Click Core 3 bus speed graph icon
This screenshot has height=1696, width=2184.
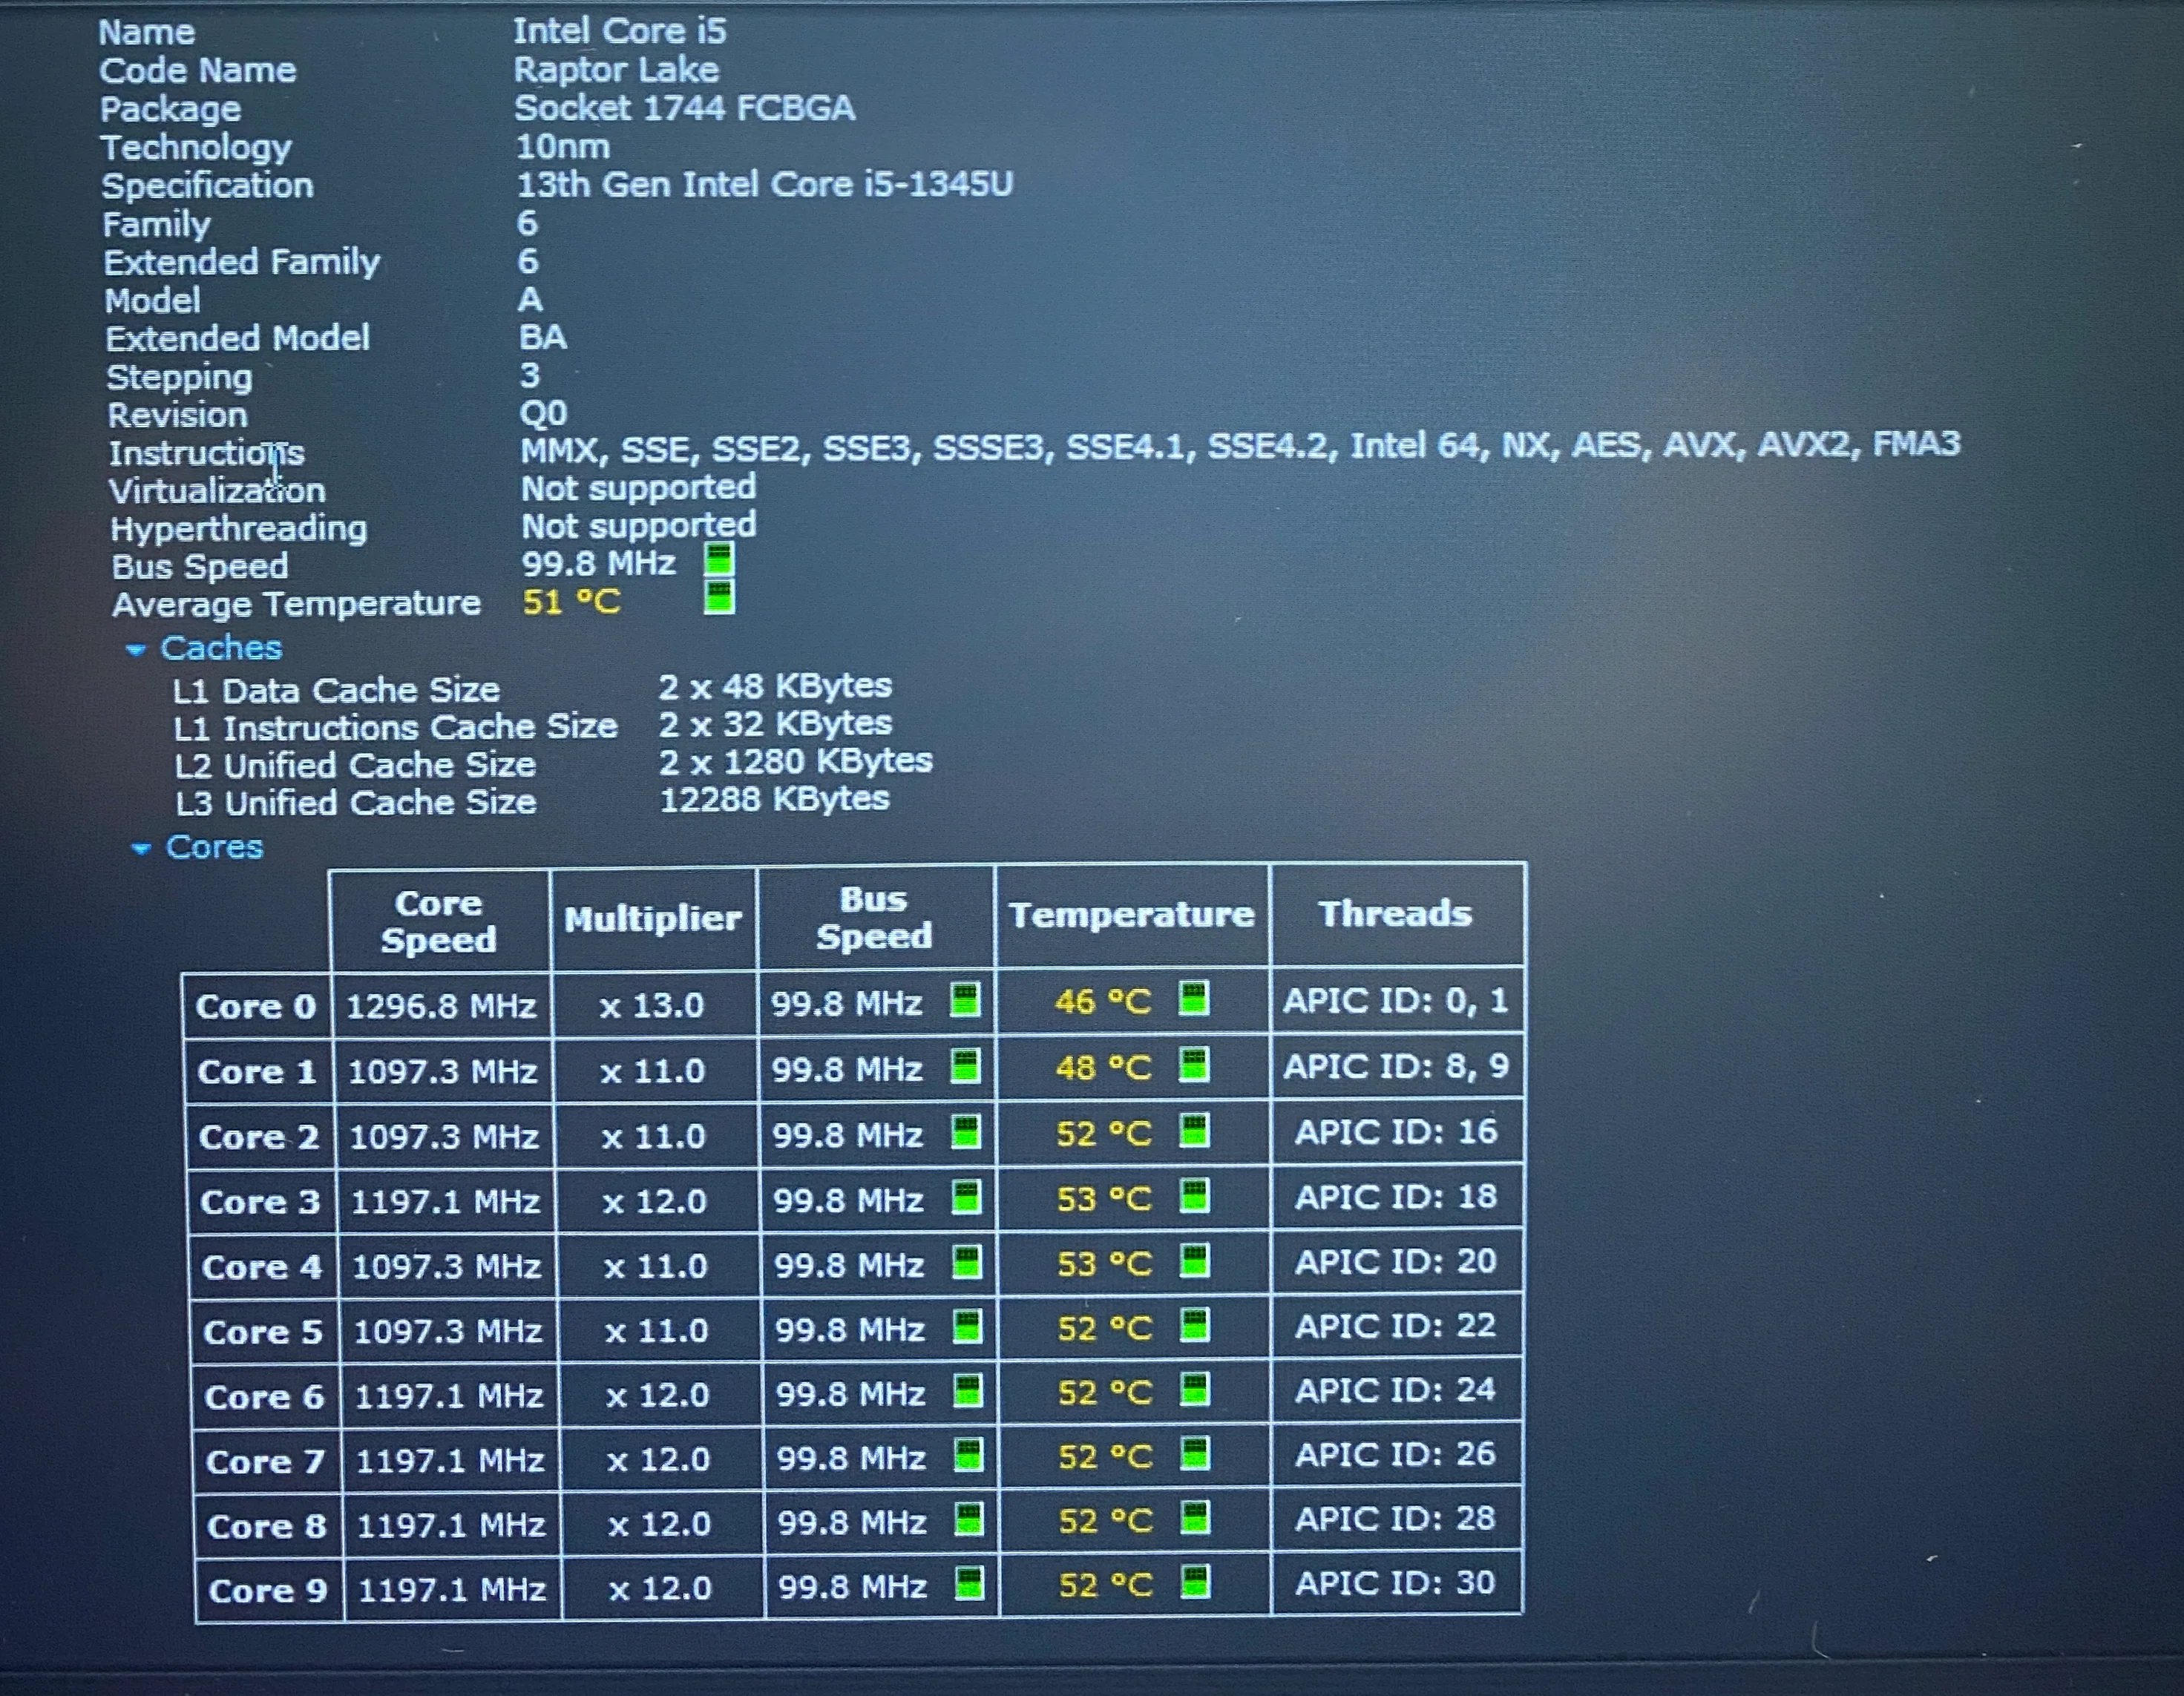(966, 1196)
